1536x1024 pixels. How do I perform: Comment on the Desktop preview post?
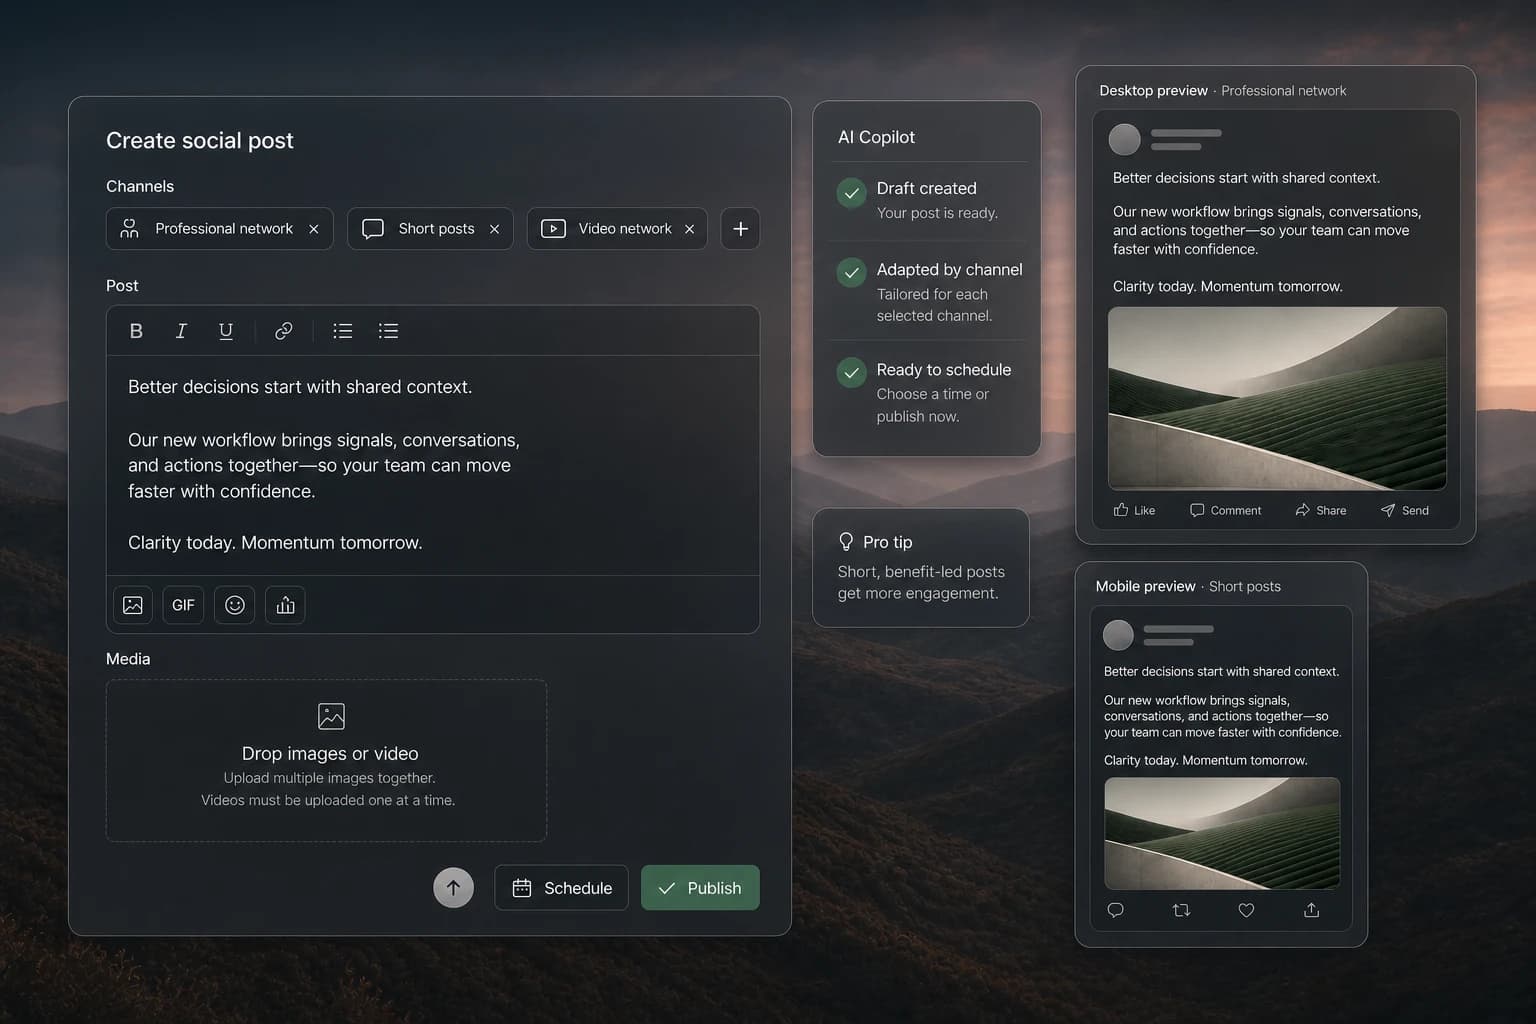[x=1225, y=510]
